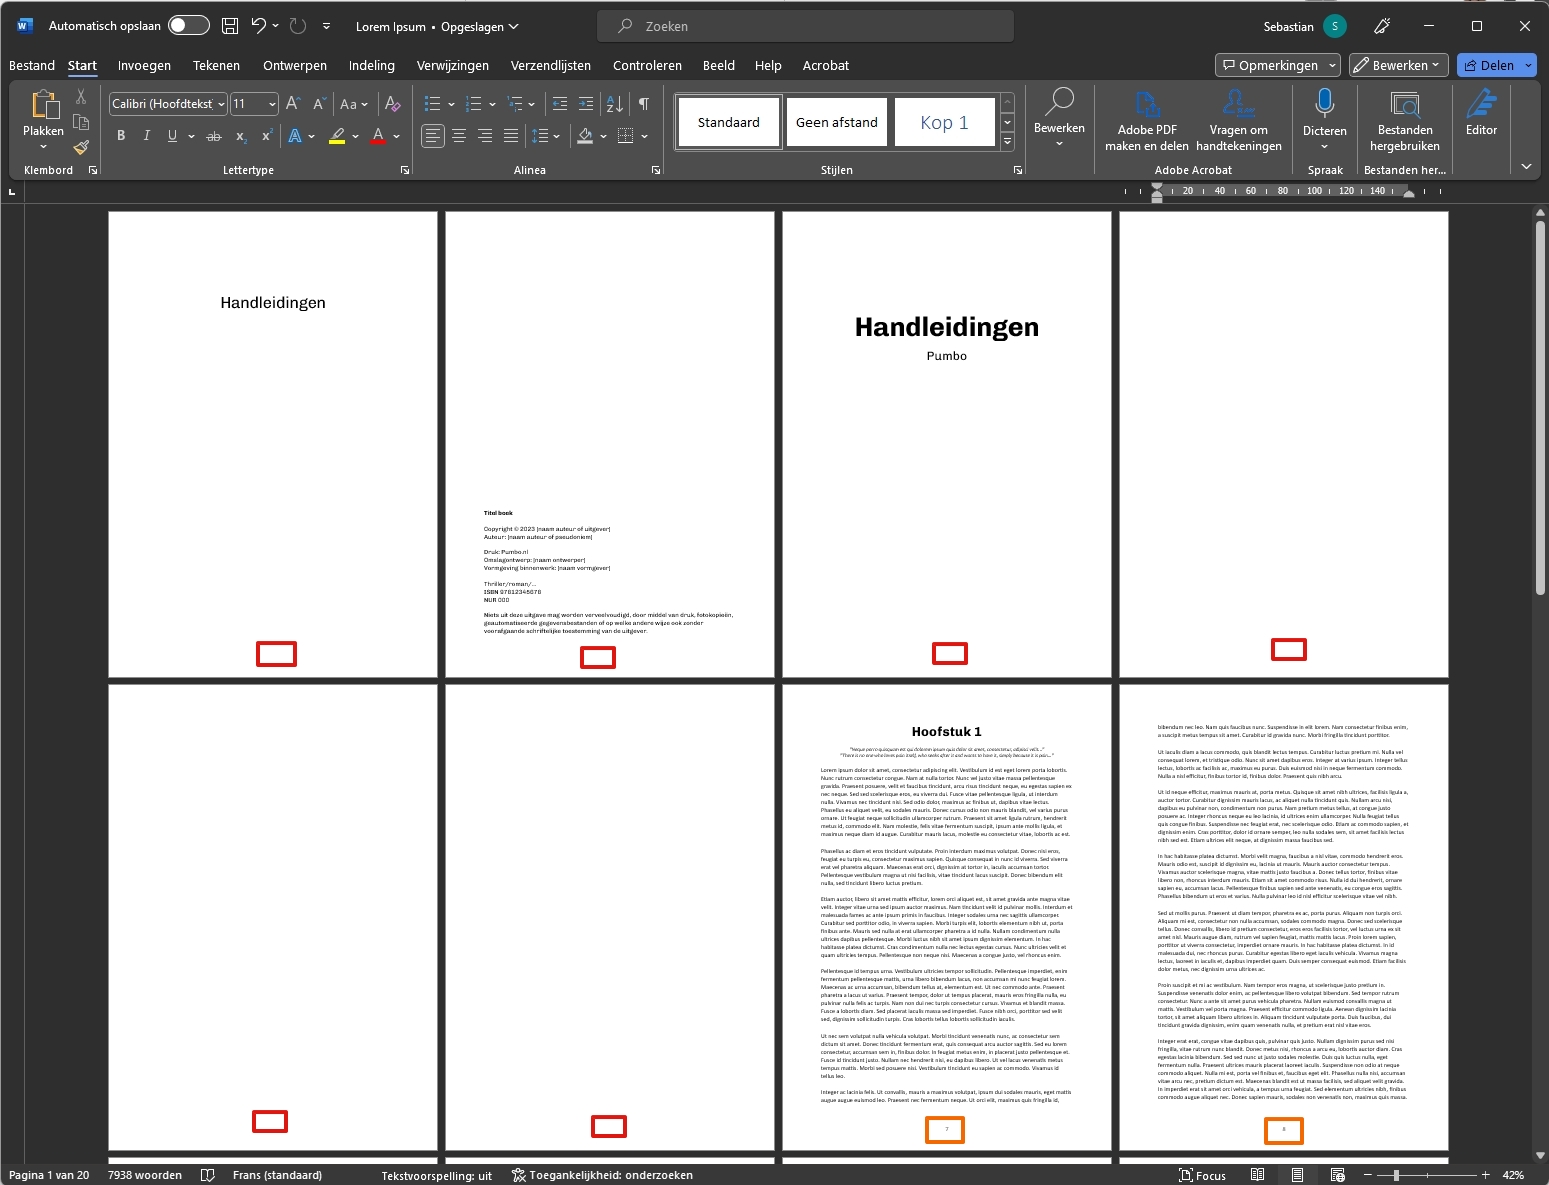1549x1185 pixels.
Task: Toggle underline formatting
Action: [172, 135]
